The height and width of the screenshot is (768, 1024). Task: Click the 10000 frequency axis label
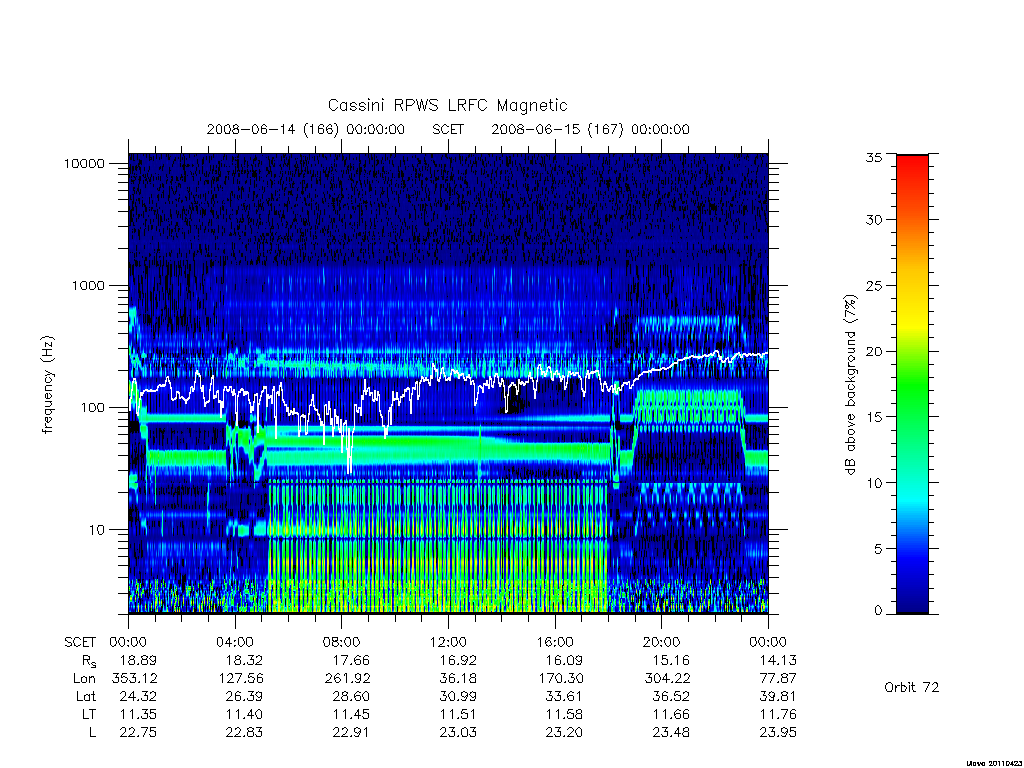tap(84, 163)
